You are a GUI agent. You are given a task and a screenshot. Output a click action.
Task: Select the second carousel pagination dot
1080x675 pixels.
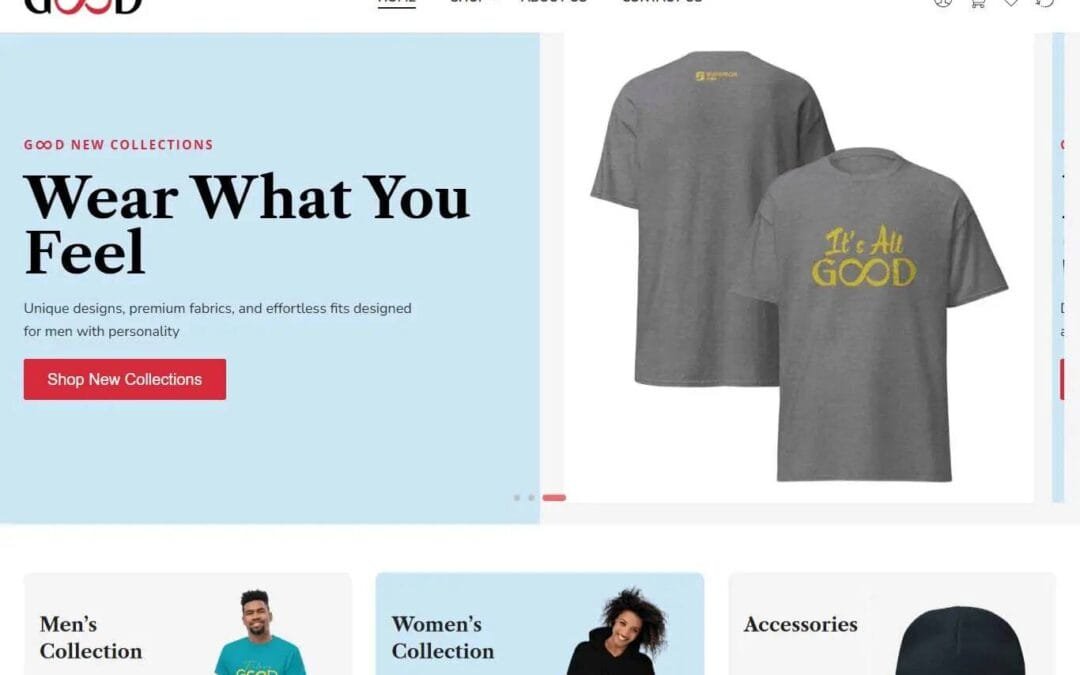pos(531,497)
